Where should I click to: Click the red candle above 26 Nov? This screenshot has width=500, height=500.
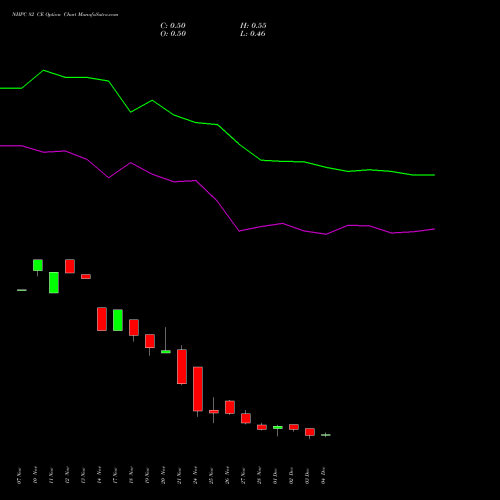(230, 407)
